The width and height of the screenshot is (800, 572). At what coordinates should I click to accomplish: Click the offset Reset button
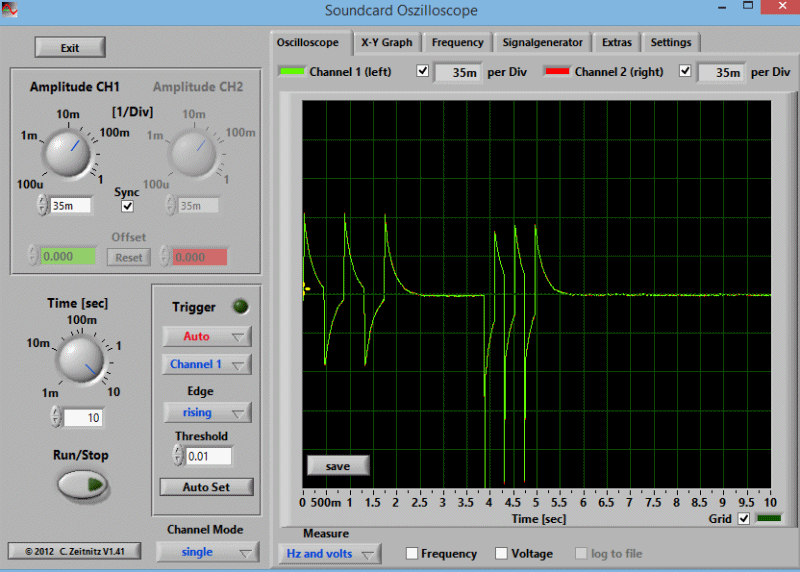[x=129, y=258]
